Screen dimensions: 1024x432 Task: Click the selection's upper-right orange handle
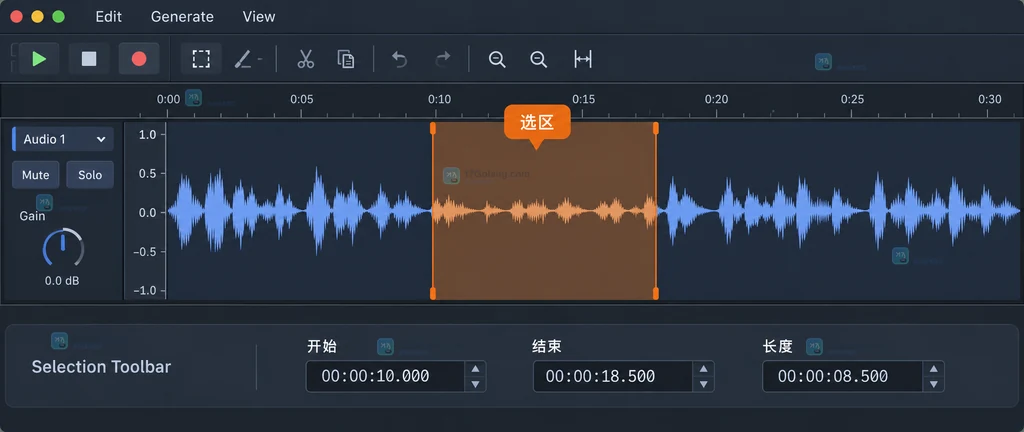click(x=656, y=129)
